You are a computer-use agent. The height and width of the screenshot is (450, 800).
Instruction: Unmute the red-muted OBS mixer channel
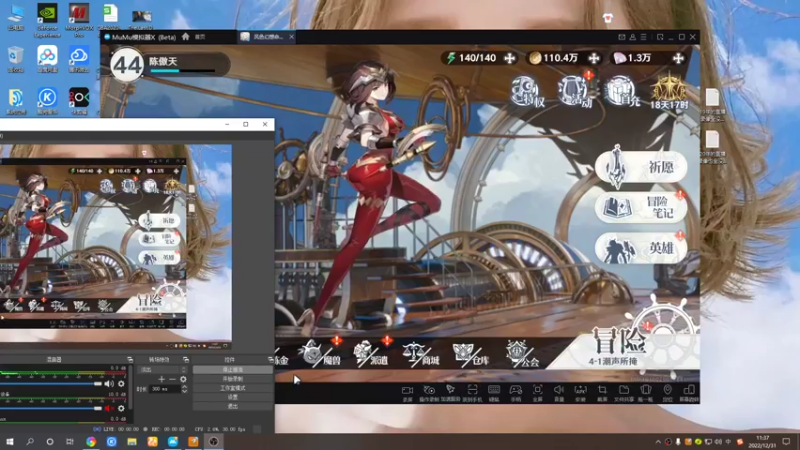pyautogui.click(x=109, y=408)
